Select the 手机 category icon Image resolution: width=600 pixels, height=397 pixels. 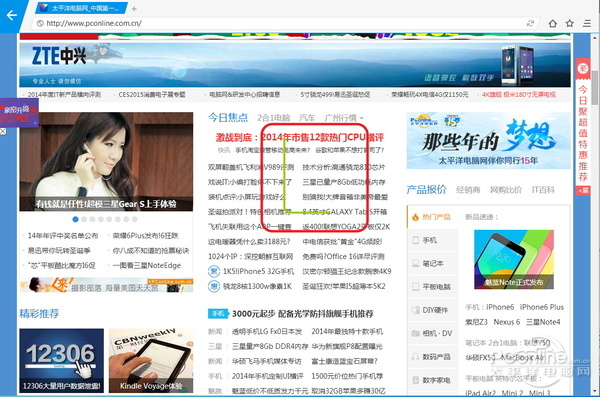(416, 240)
